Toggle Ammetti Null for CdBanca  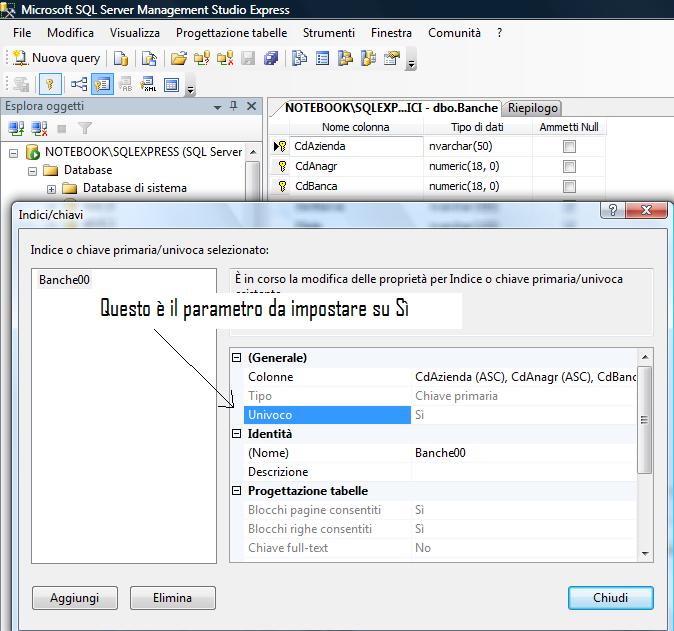569,186
